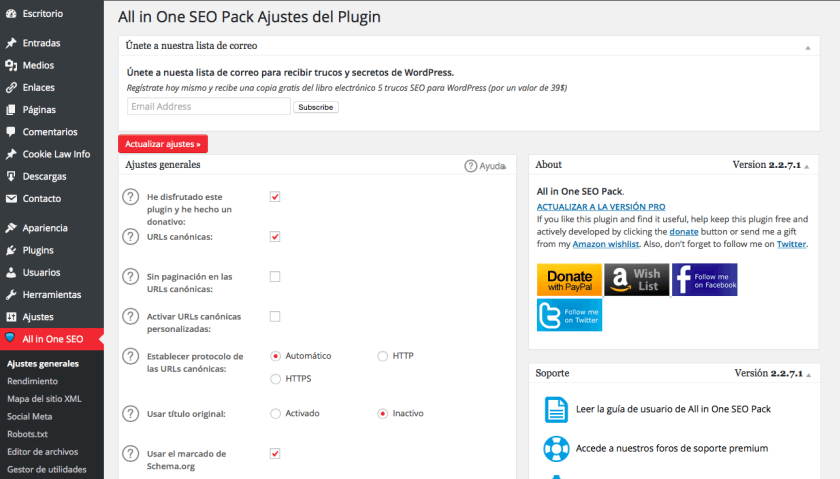The width and height of the screenshot is (840, 479).
Task: Open Social Meta submenu item
Action: pos(29,416)
